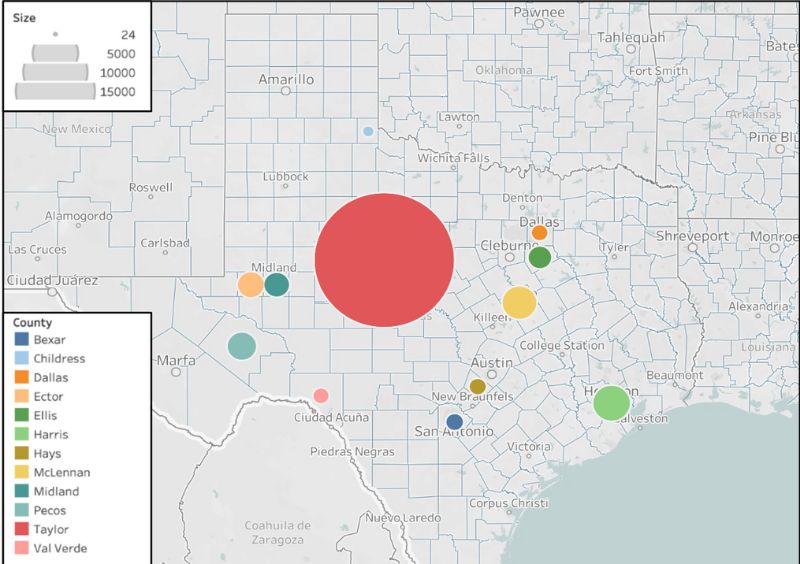The height and width of the screenshot is (564, 800).
Task: Click the Lawton label on map
Action: [x=459, y=116]
